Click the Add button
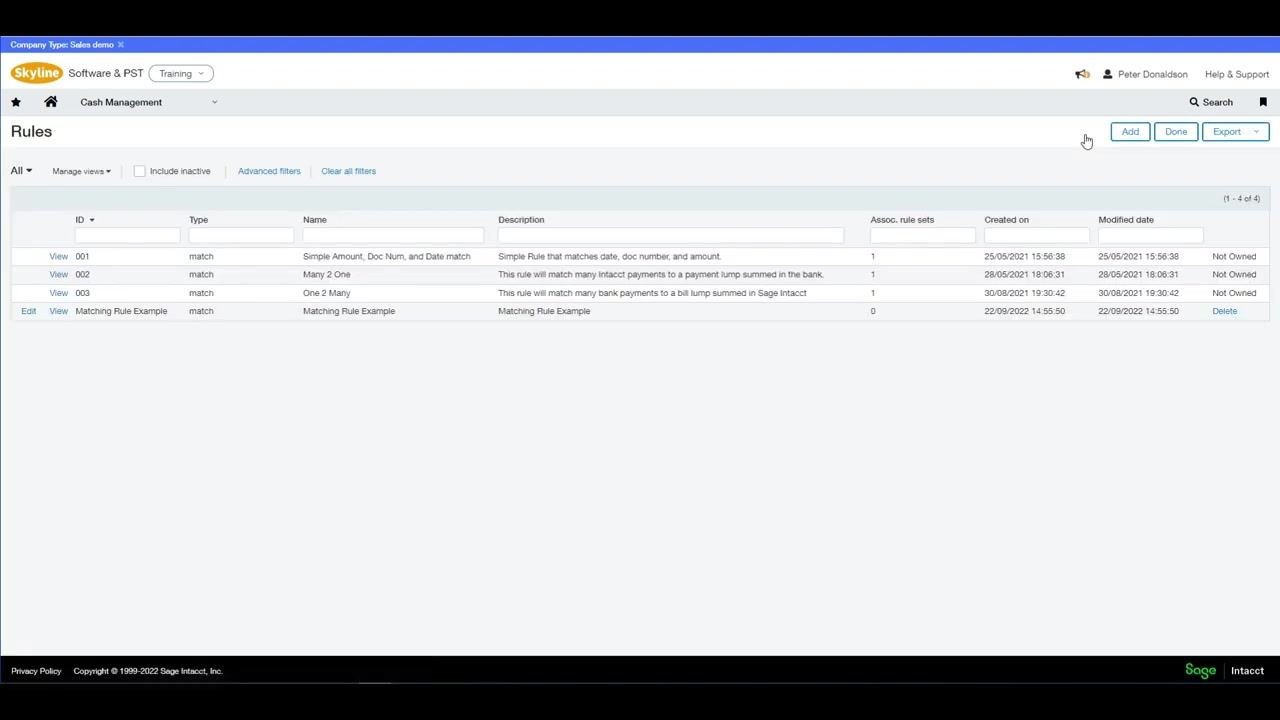The image size is (1280, 720). 1130,132
